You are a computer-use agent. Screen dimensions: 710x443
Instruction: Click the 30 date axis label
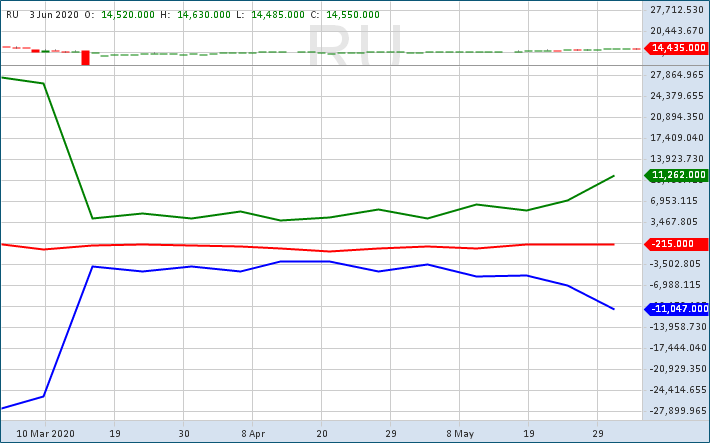(x=183, y=433)
